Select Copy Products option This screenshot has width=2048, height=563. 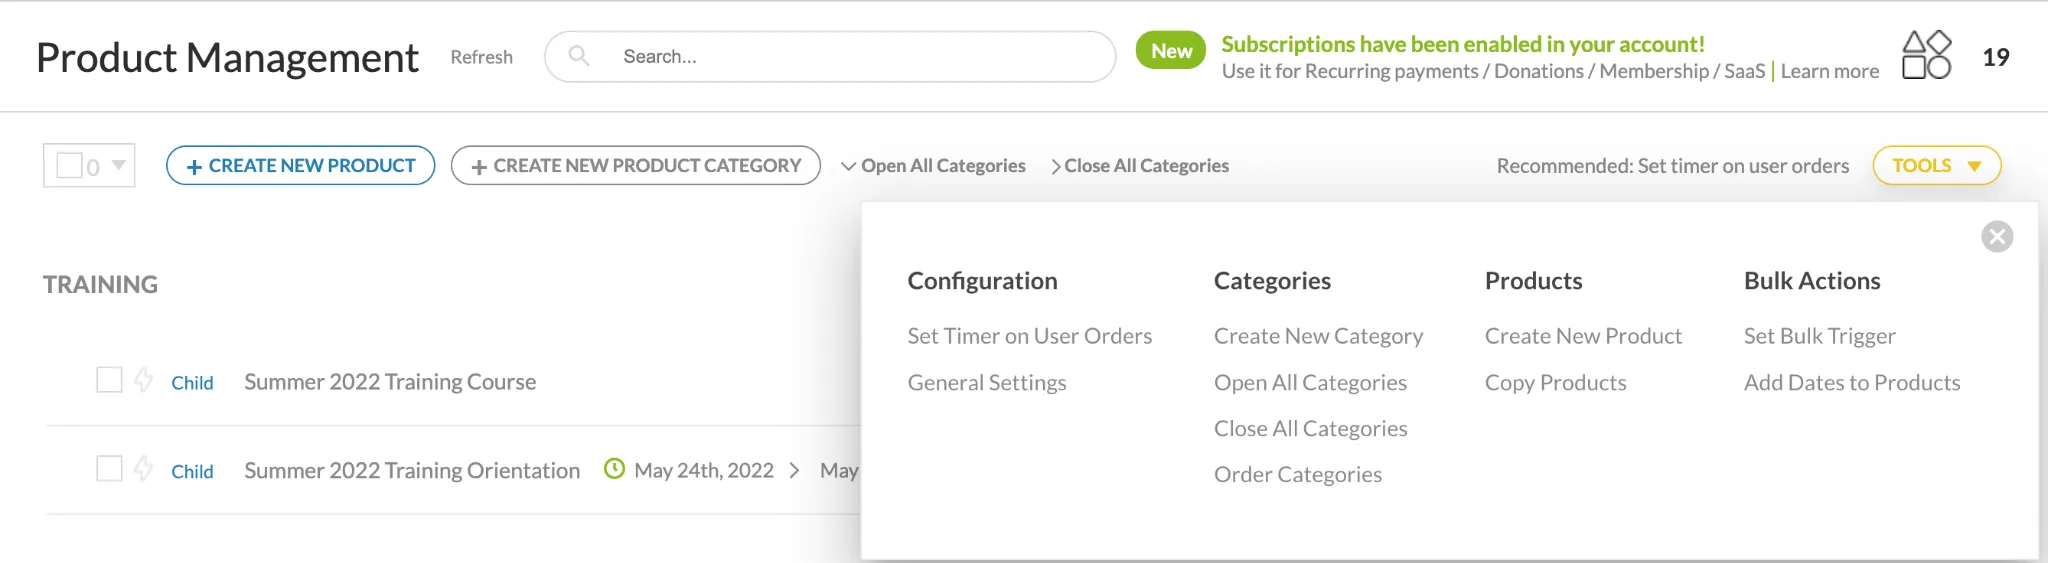[1555, 383]
